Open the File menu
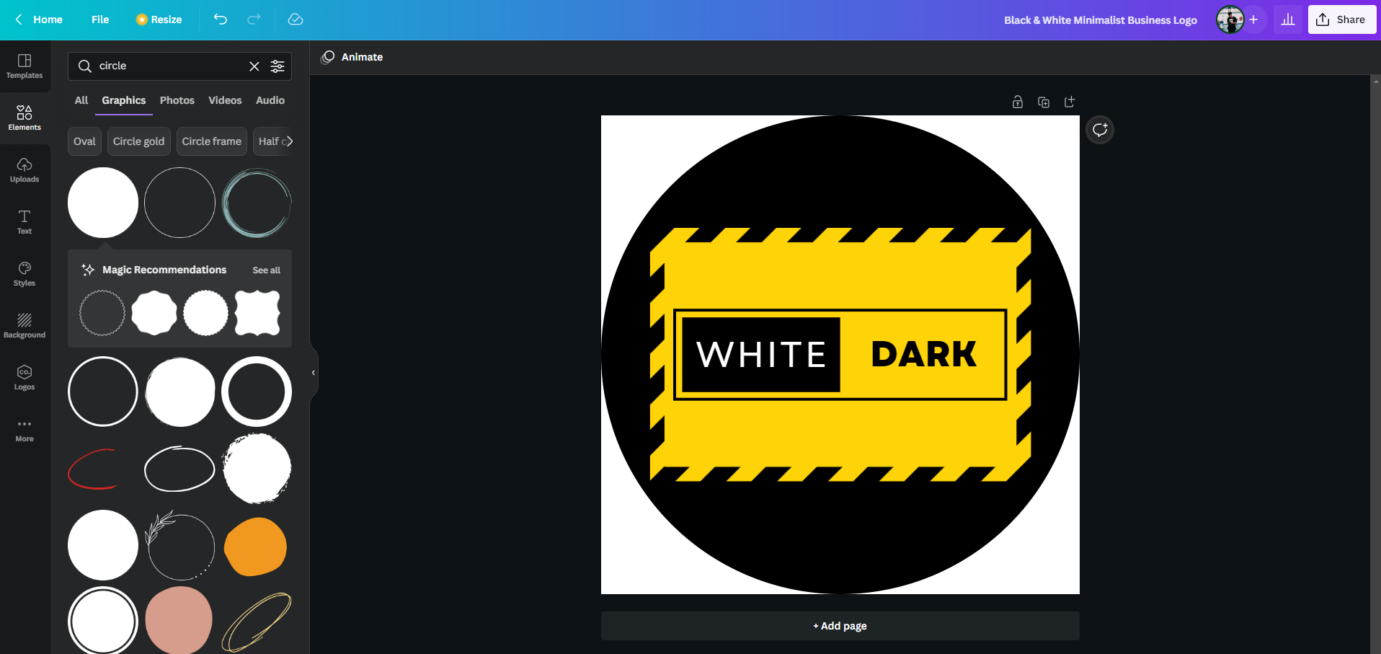The width and height of the screenshot is (1381, 654). pyautogui.click(x=100, y=19)
